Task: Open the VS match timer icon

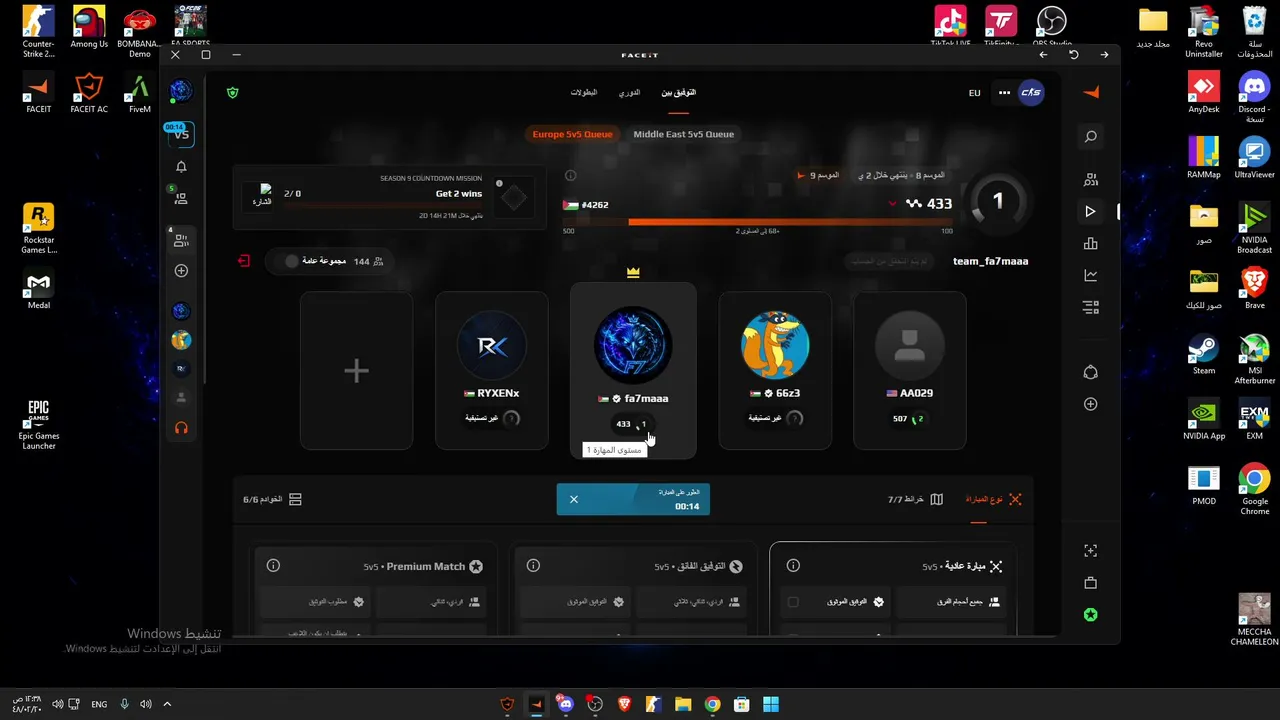Action: (x=180, y=134)
